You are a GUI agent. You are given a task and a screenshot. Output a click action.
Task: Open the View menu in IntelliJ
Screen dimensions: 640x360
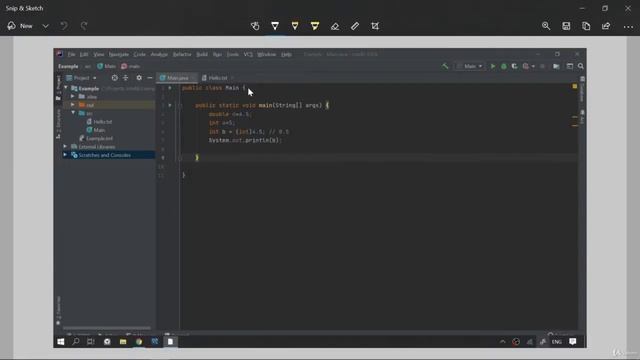(98, 54)
